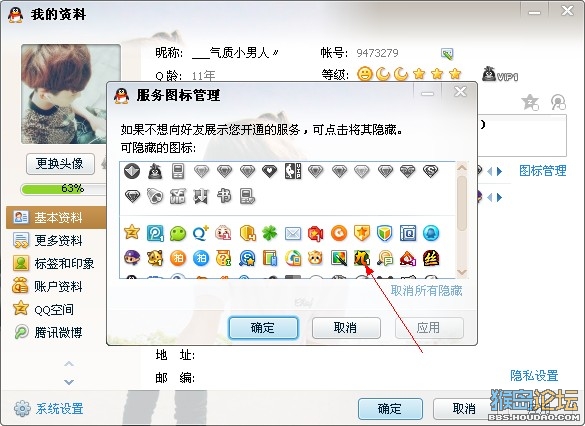This screenshot has width=585, height=426.
Task: Click the 取消所有隐藏 link
Action: 426,291
